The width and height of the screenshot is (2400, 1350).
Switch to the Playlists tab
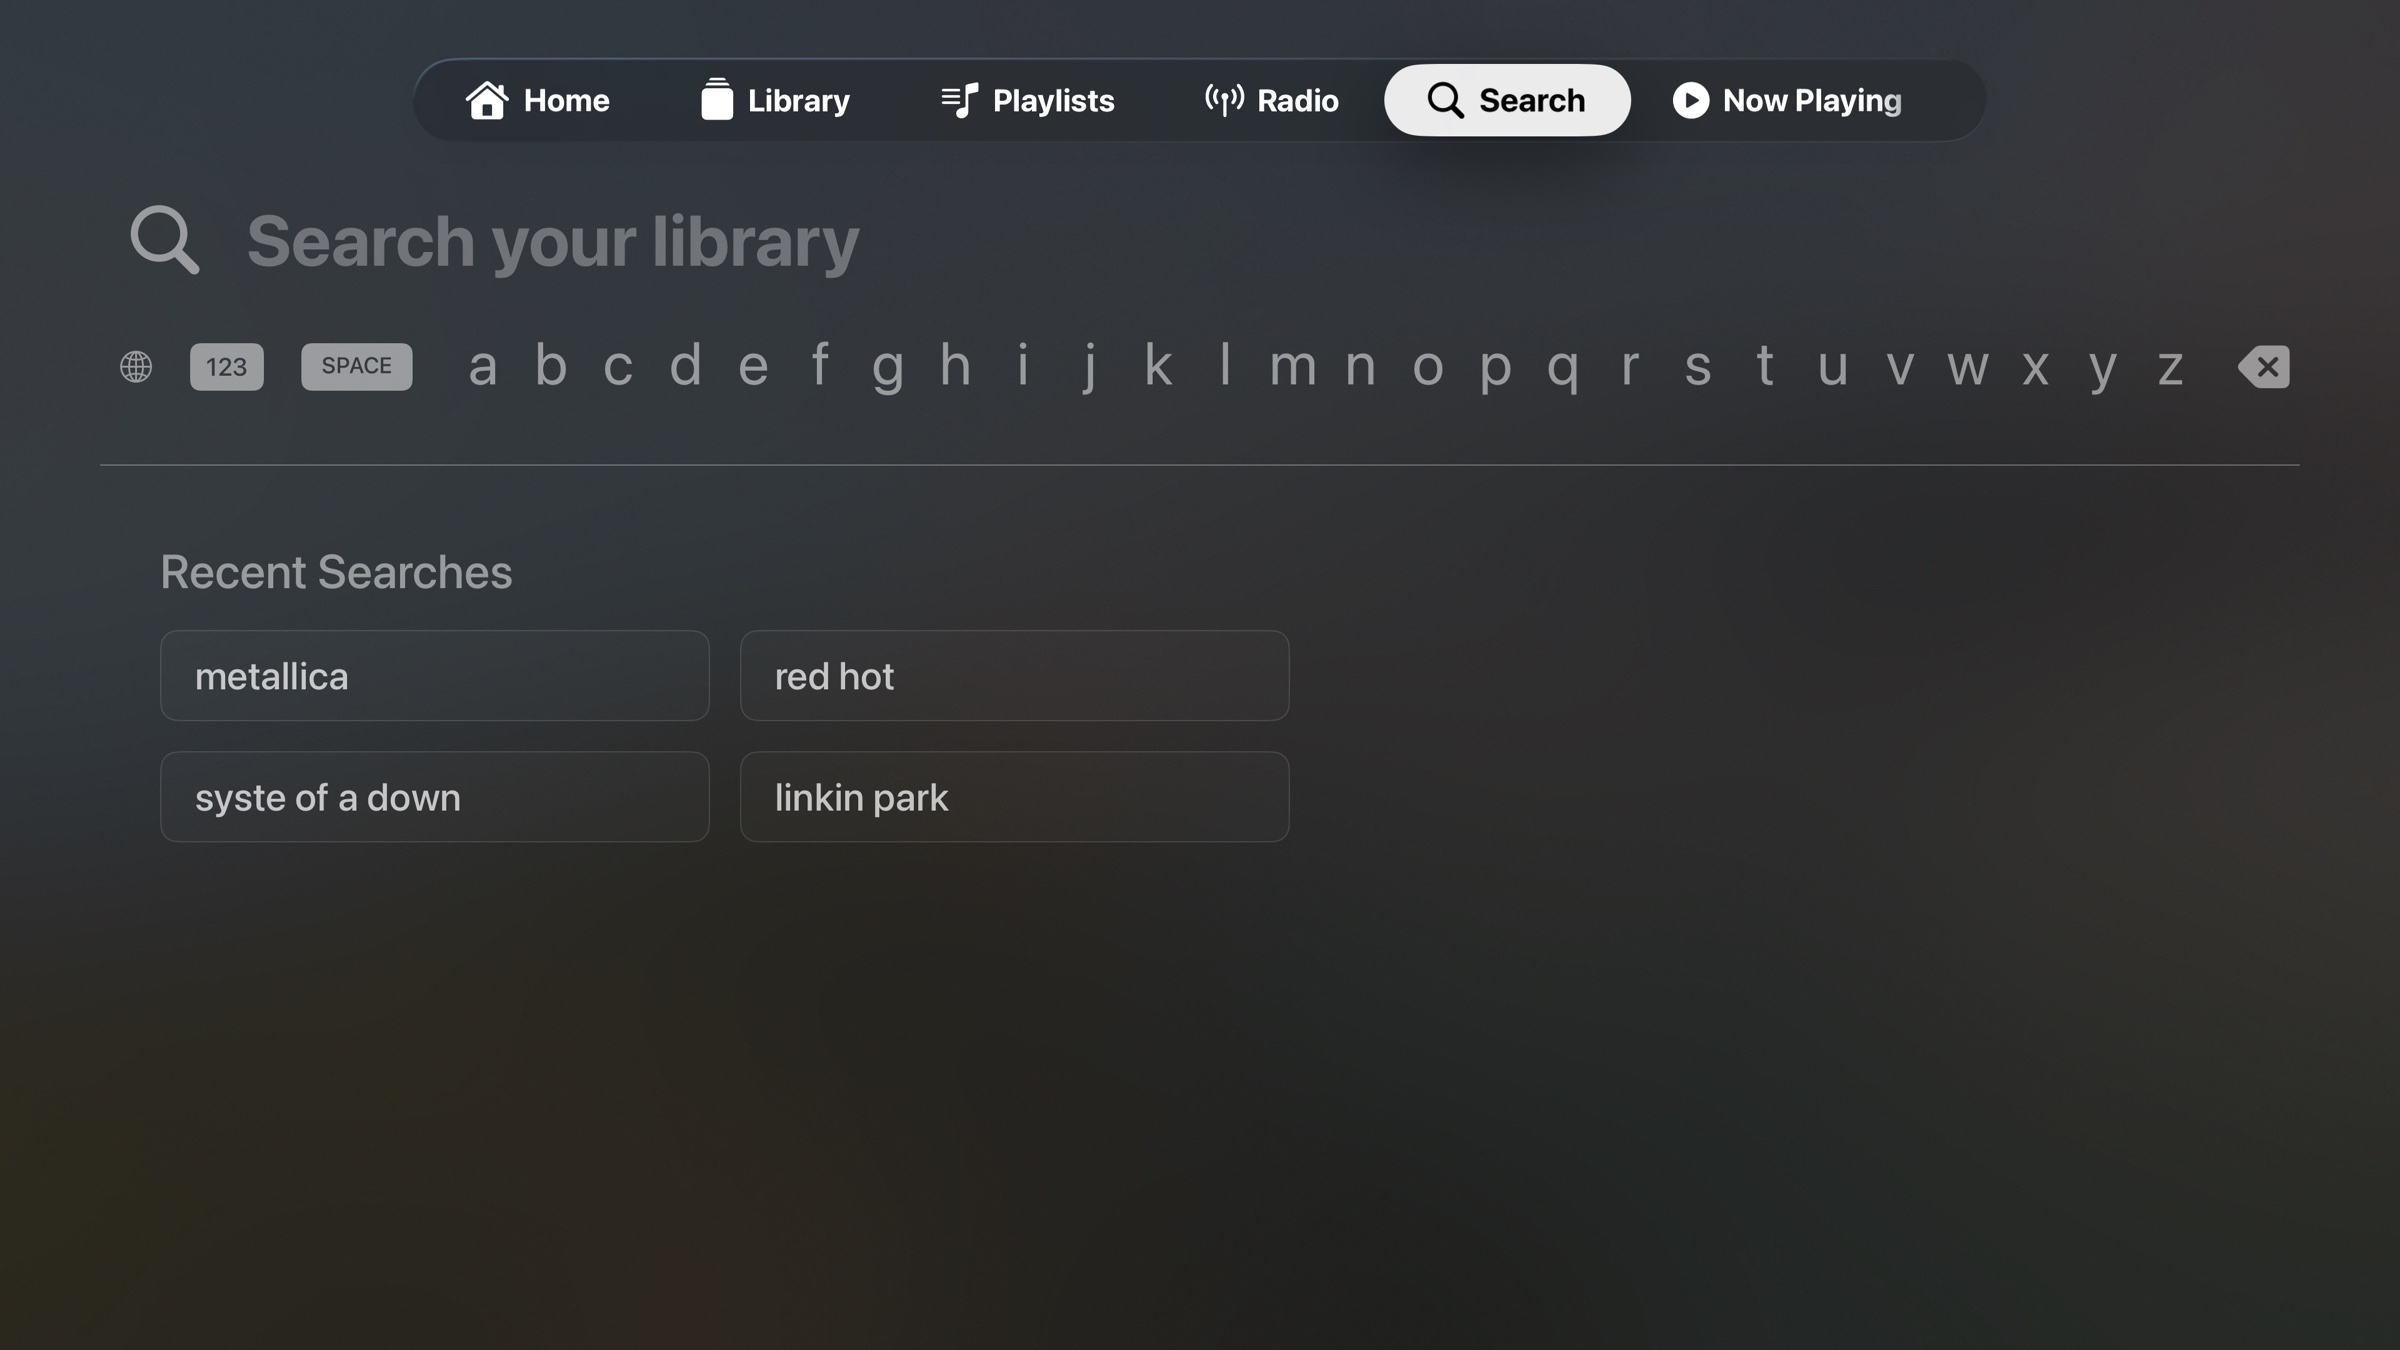[x=1028, y=99]
